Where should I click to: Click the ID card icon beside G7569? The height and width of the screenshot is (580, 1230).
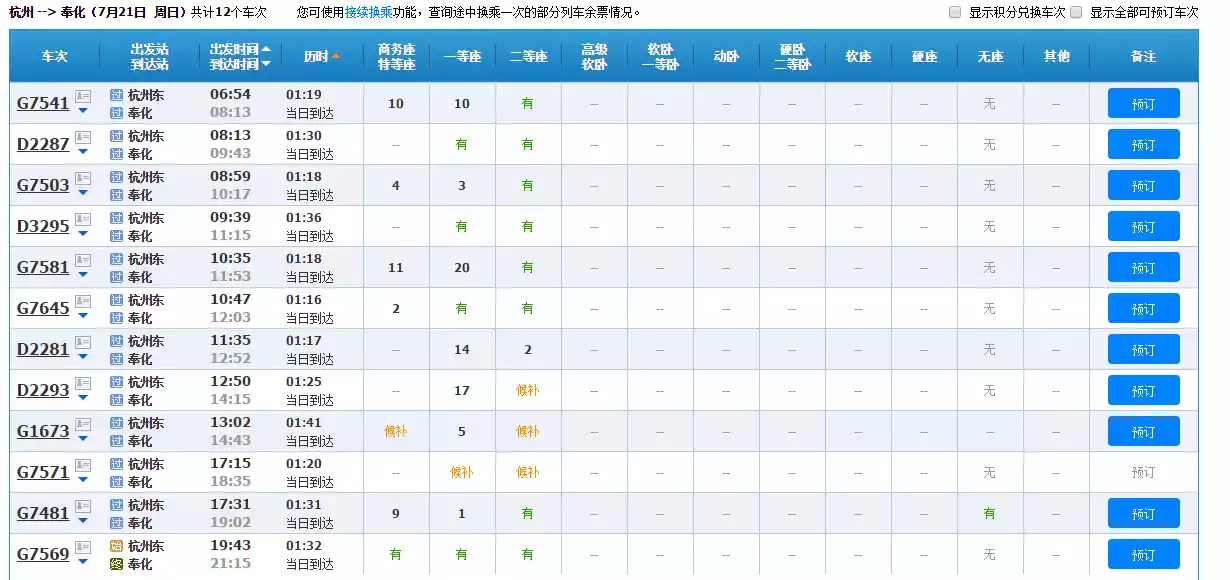click(83, 547)
